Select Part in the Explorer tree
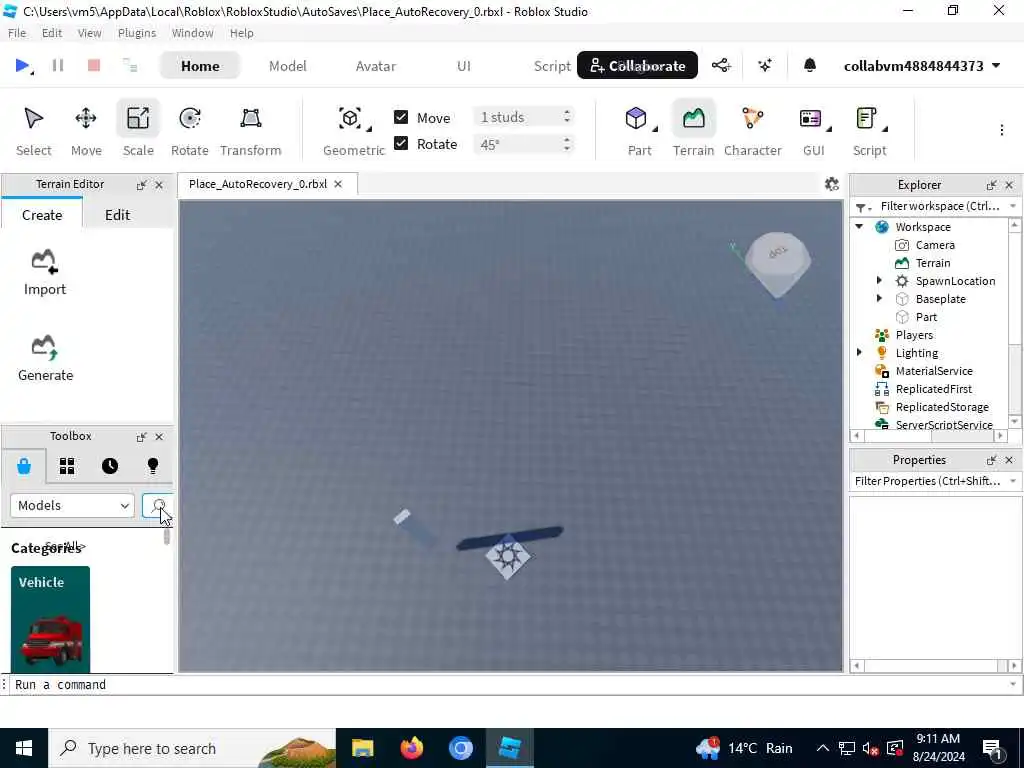1024x768 pixels. 926,317
